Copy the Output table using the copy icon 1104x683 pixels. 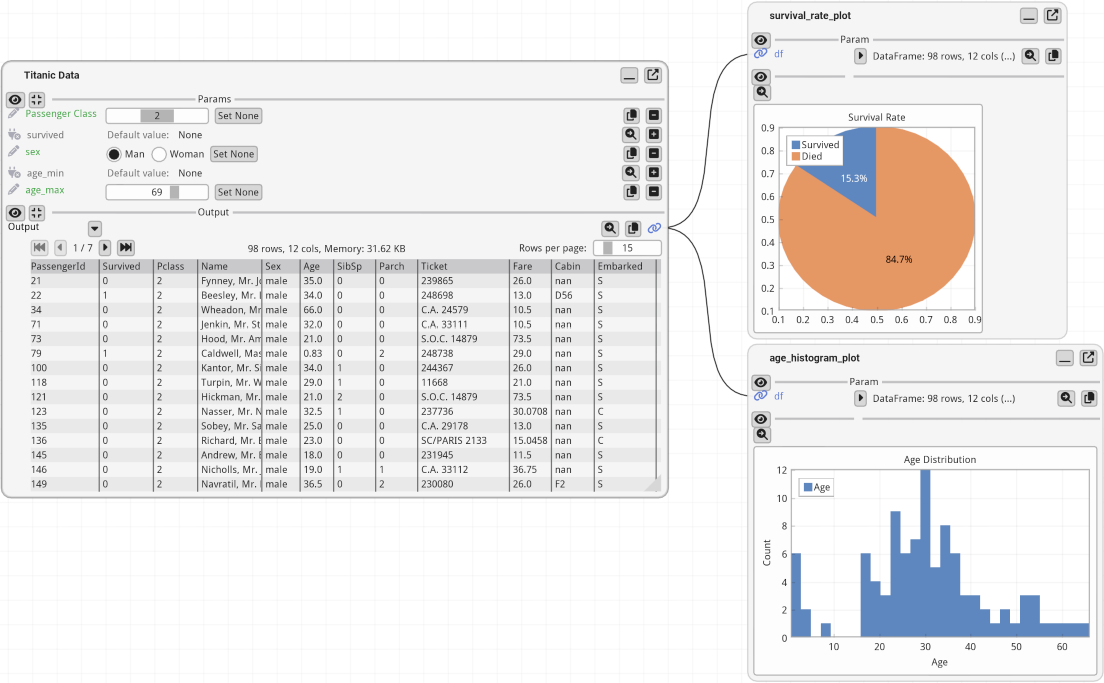tap(631, 228)
